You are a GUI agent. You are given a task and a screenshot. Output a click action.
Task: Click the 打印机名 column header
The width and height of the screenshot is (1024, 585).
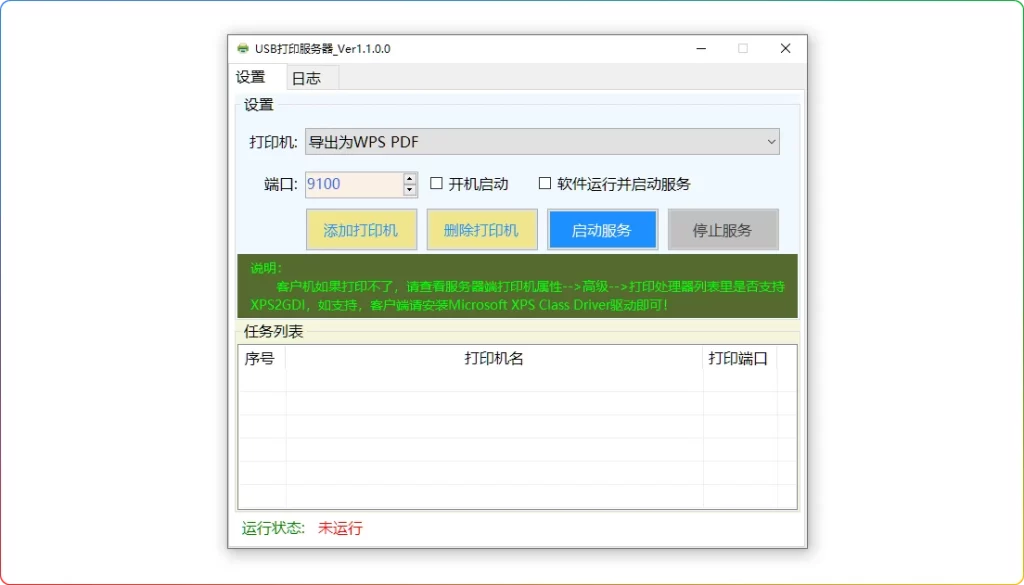tap(494, 358)
